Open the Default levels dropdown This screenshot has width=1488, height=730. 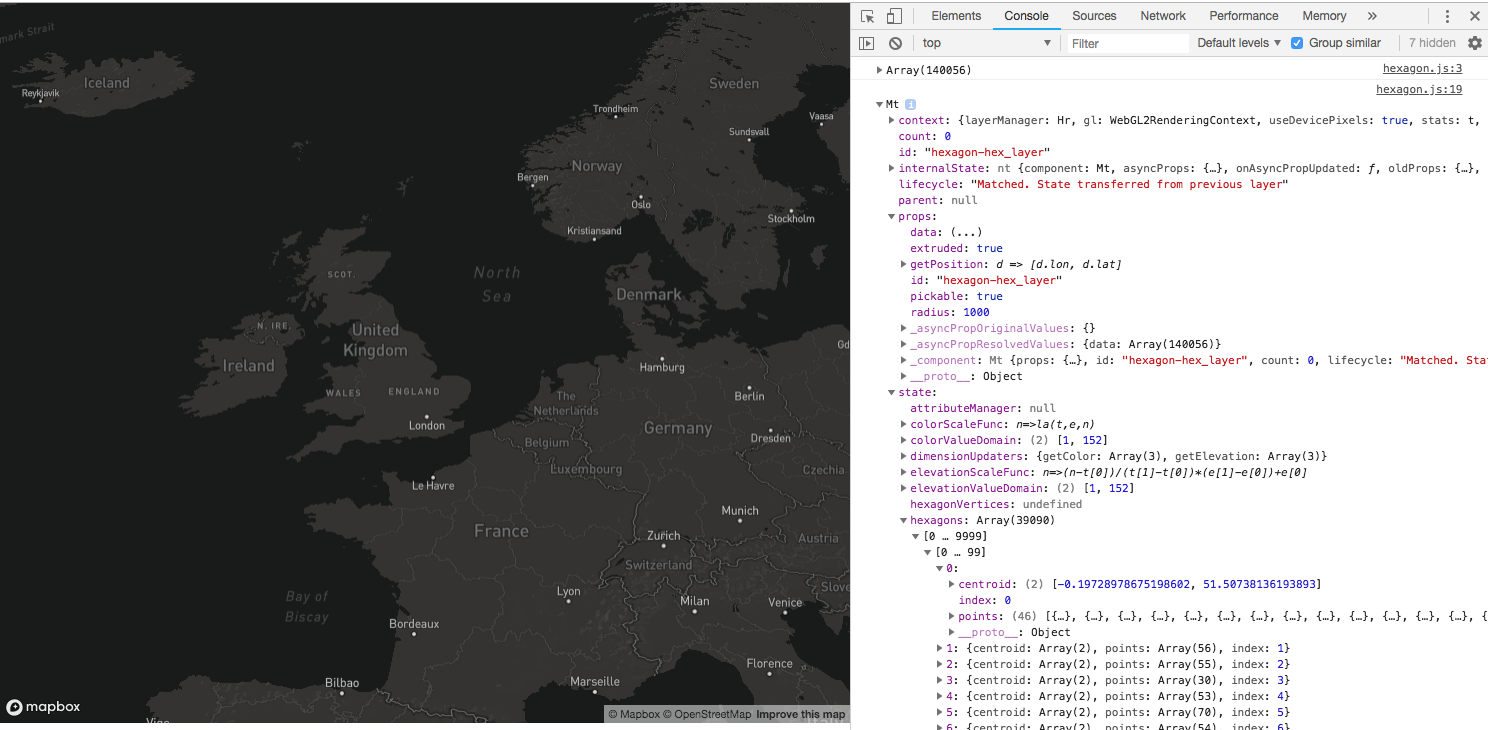1239,43
